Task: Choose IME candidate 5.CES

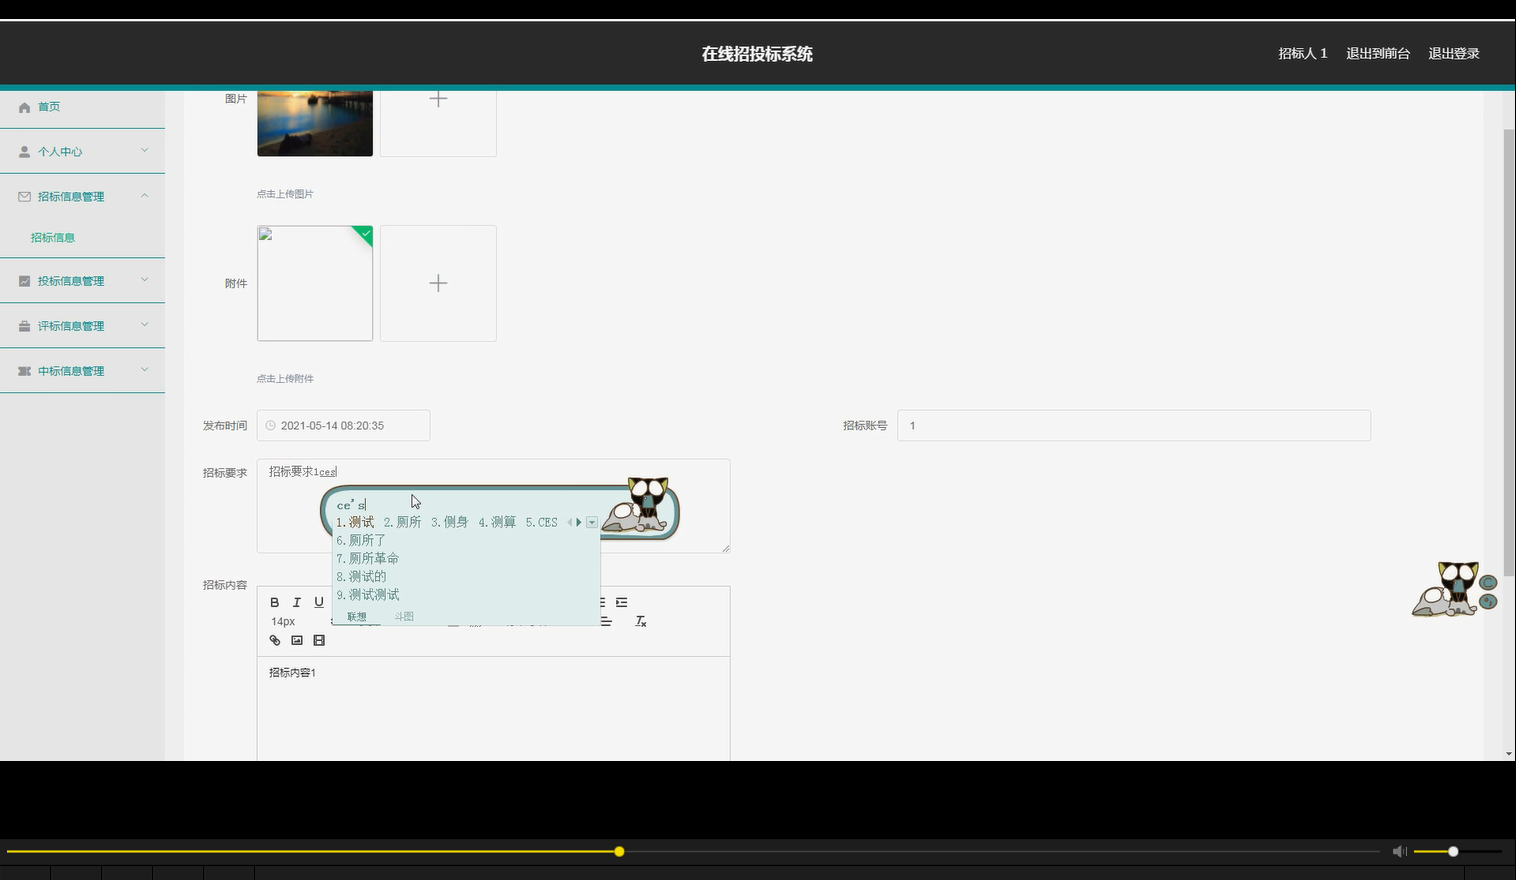Action: [x=542, y=522]
